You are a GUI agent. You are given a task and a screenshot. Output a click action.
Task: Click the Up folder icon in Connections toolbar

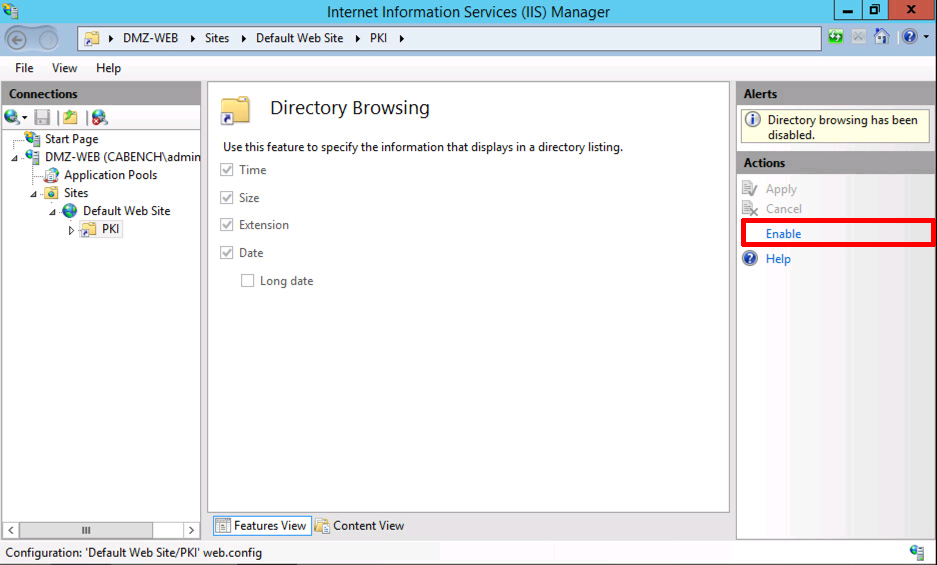(x=71, y=117)
